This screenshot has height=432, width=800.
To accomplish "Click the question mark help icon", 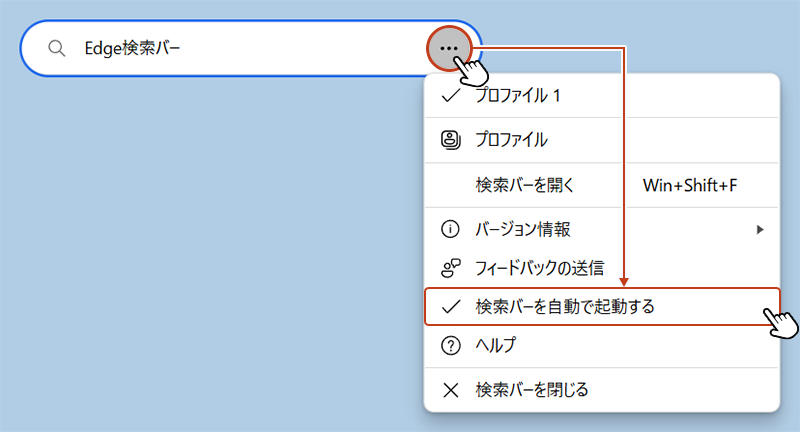I will pyautogui.click(x=451, y=346).
